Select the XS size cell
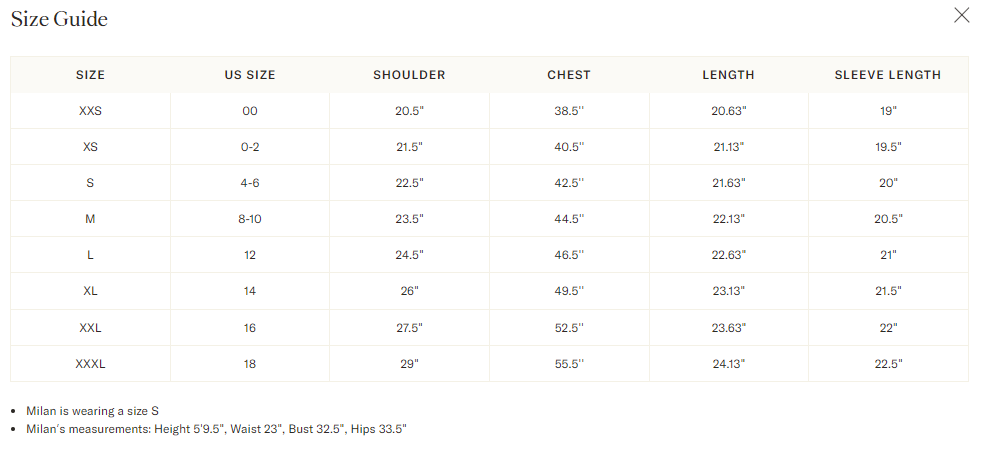Viewport: 981px width, 475px height. 90,147
